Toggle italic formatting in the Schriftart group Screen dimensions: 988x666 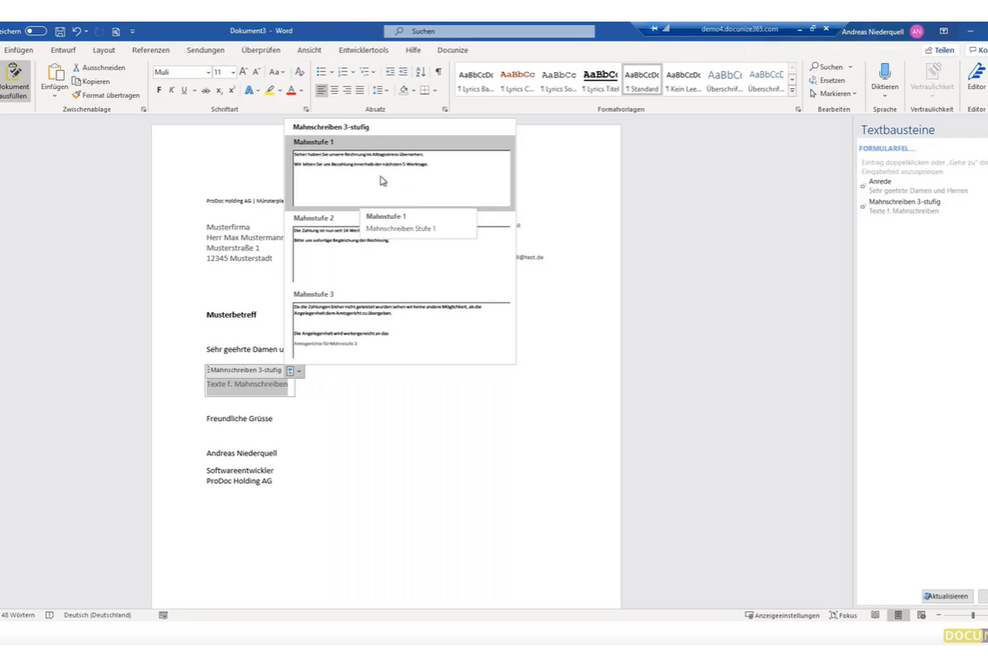(x=171, y=90)
